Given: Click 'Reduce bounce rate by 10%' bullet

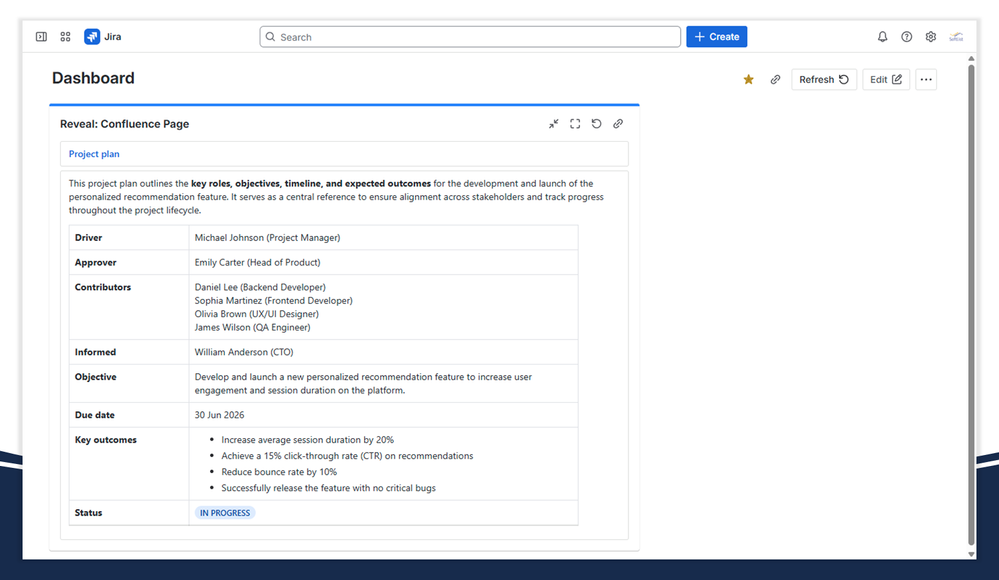Looking at the screenshot, I should [x=279, y=472].
